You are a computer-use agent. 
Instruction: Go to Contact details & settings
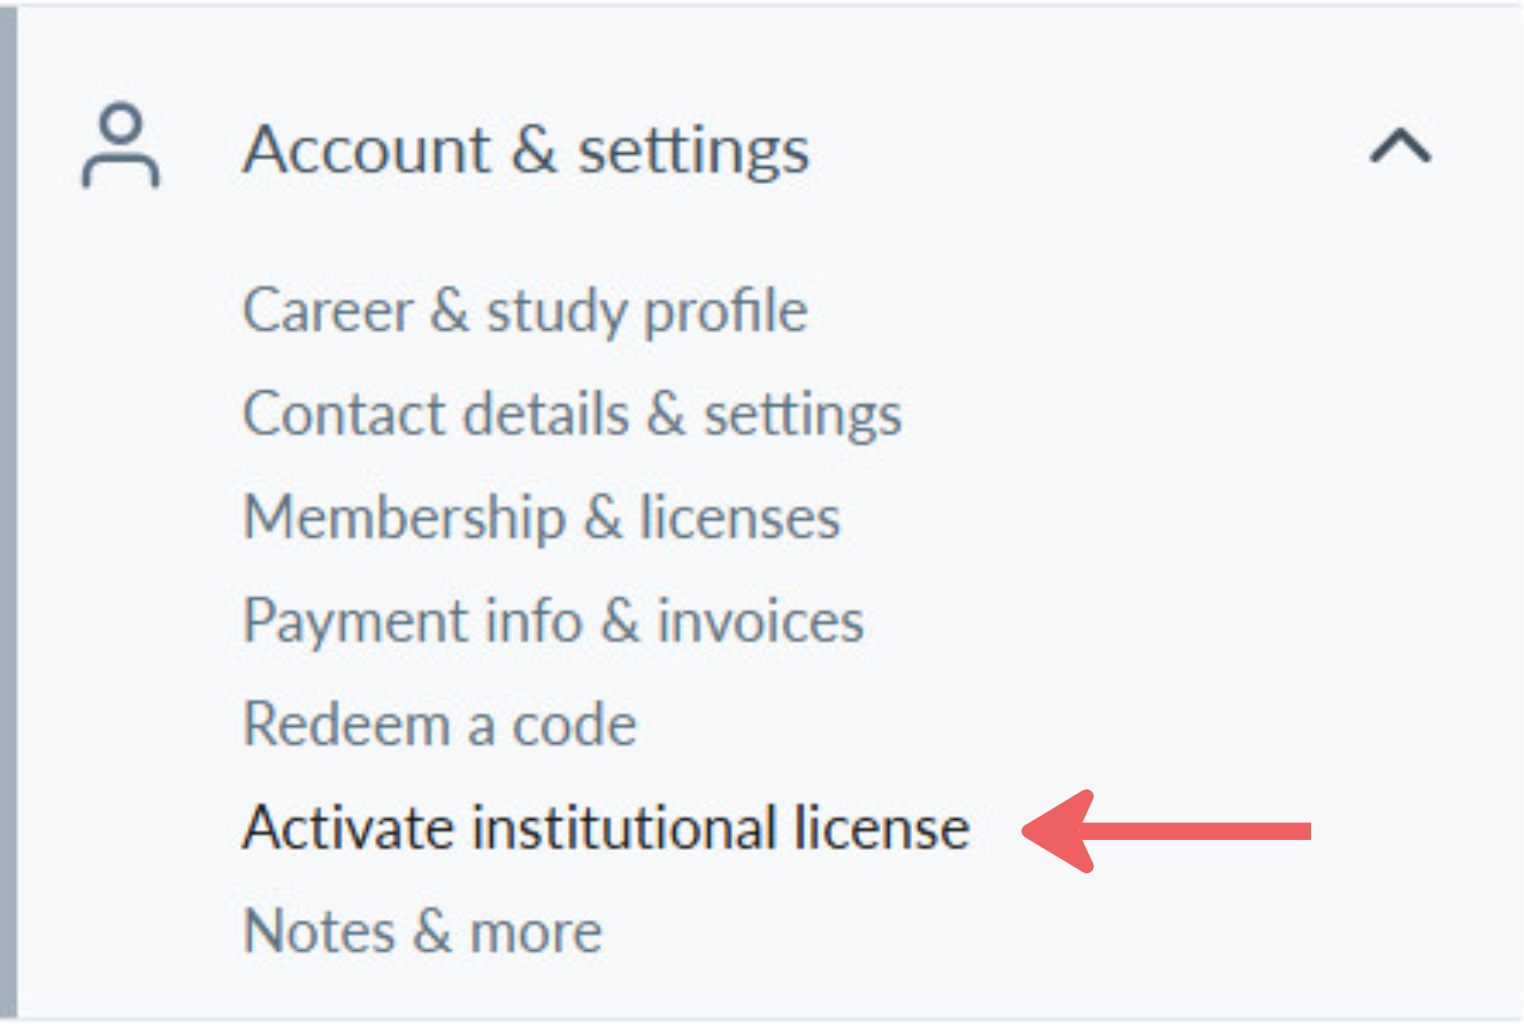tap(572, 415)
